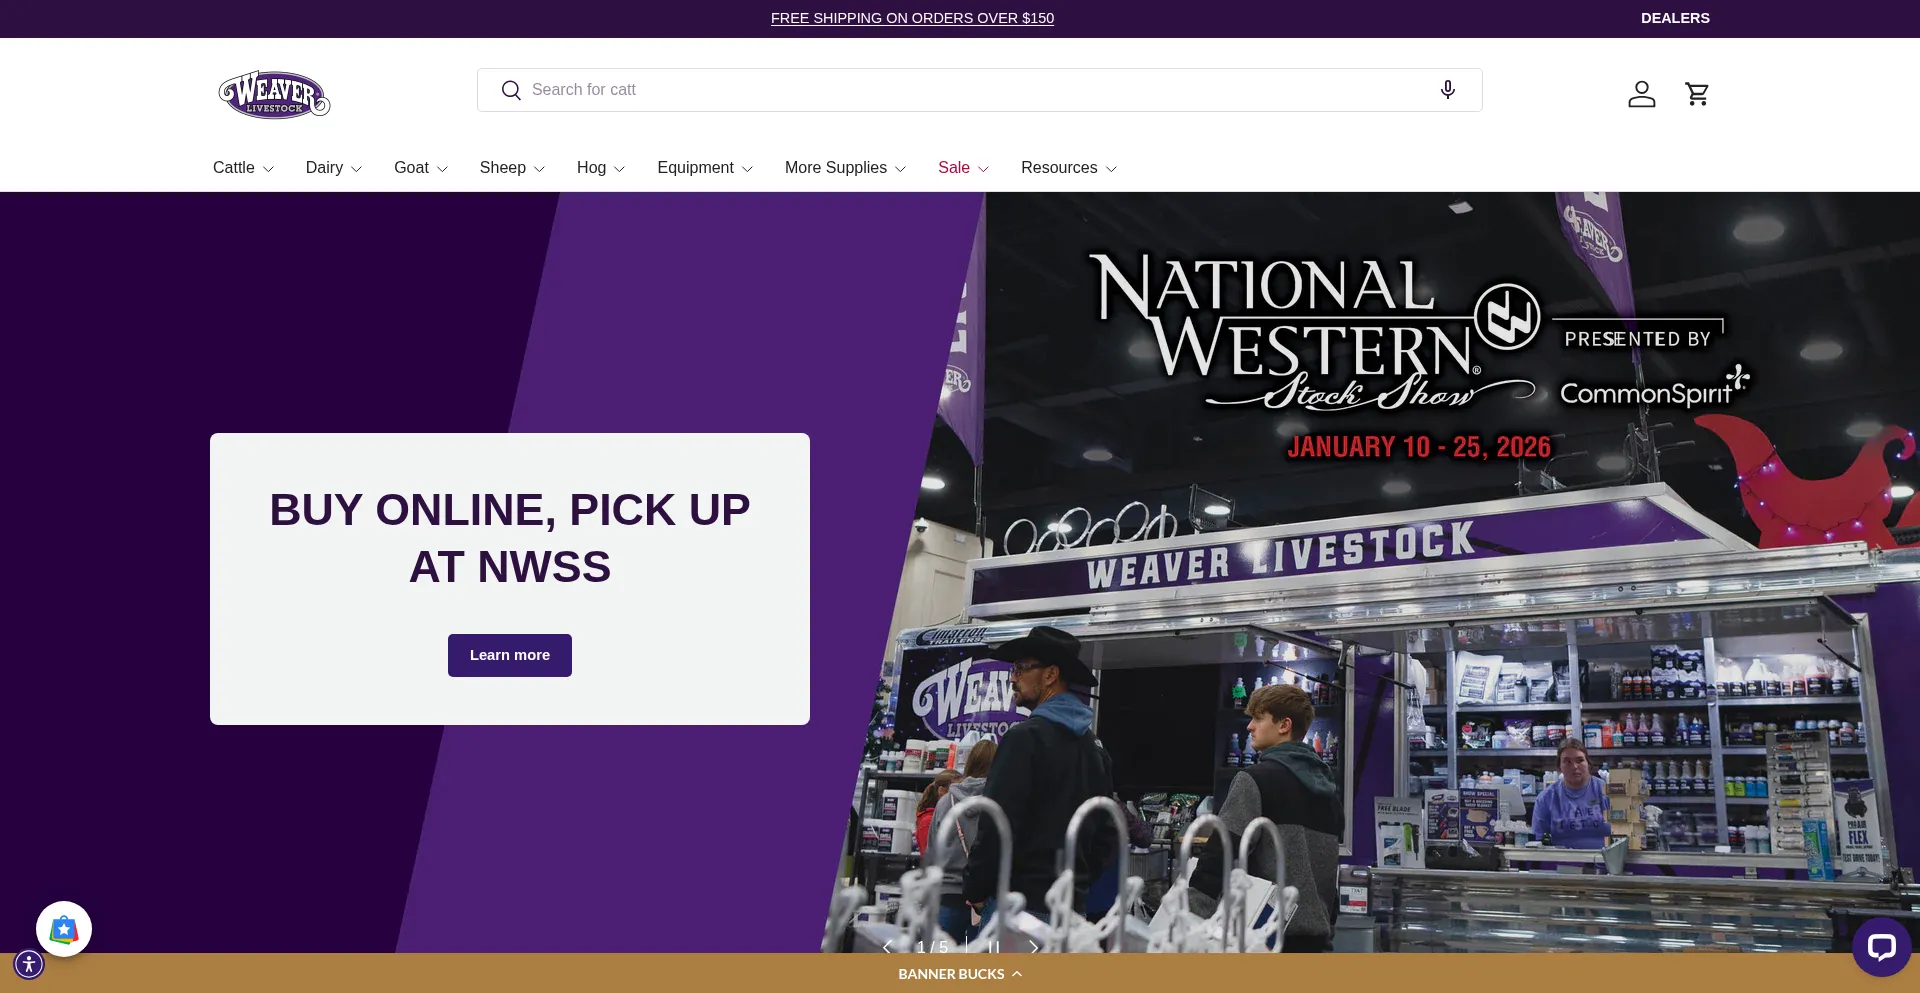Open the live chat widget
This screenshot has height=993, width=1920.
1880,946
